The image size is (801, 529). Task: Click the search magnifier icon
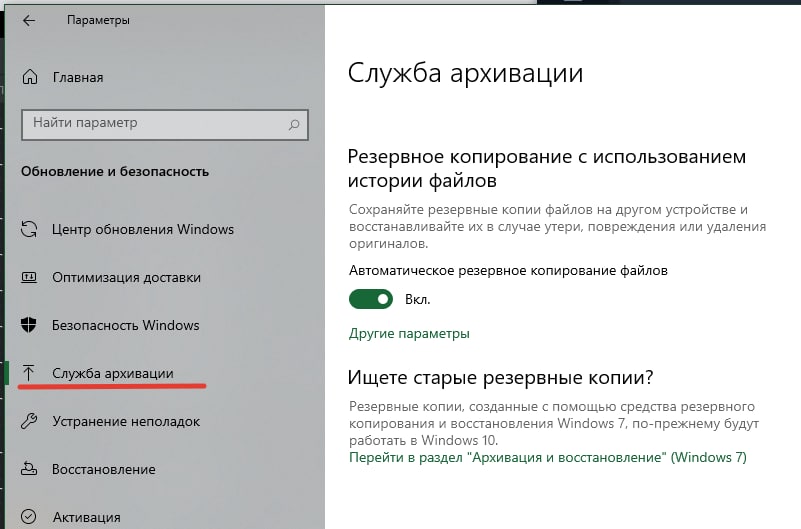(294, 125)
